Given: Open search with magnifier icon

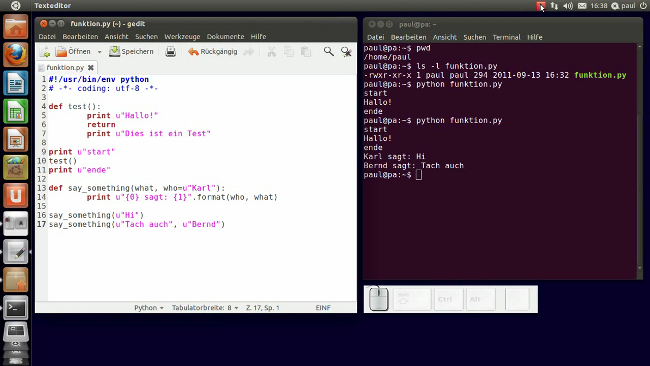Looking at the screenshot, I should pyautogui.click(x=329, y=51).
